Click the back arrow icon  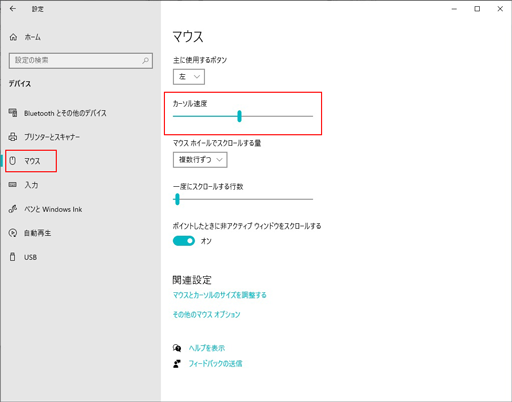(x=13, y=9)
